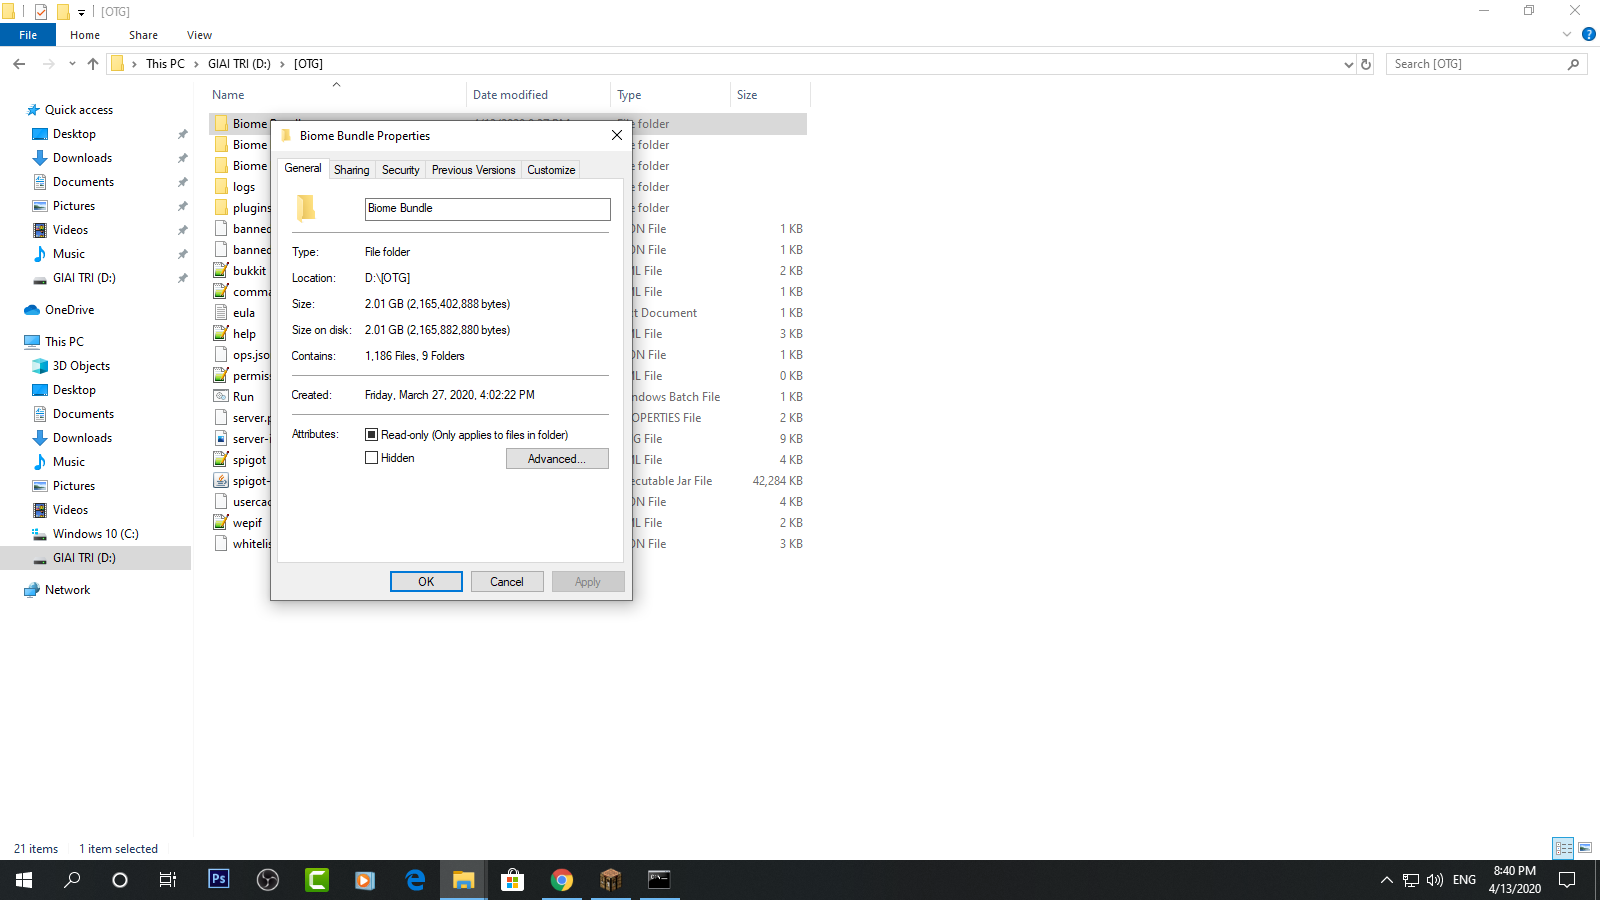The image size is (1600, 900).
Task: Open Microsoft Edge from the taskbar
Action: pyautogui.click(x=415, y=880)
